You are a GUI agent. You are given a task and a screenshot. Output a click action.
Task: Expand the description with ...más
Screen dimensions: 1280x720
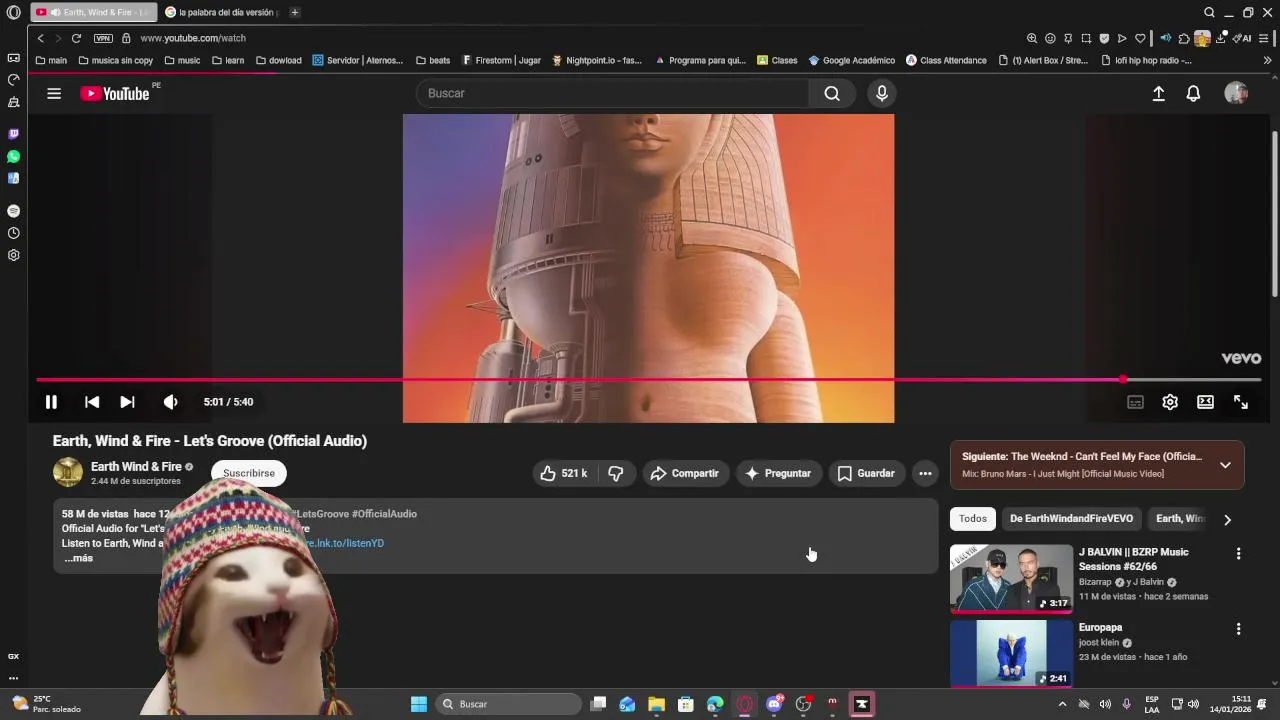pyautogui.click(x=78, y=558)
